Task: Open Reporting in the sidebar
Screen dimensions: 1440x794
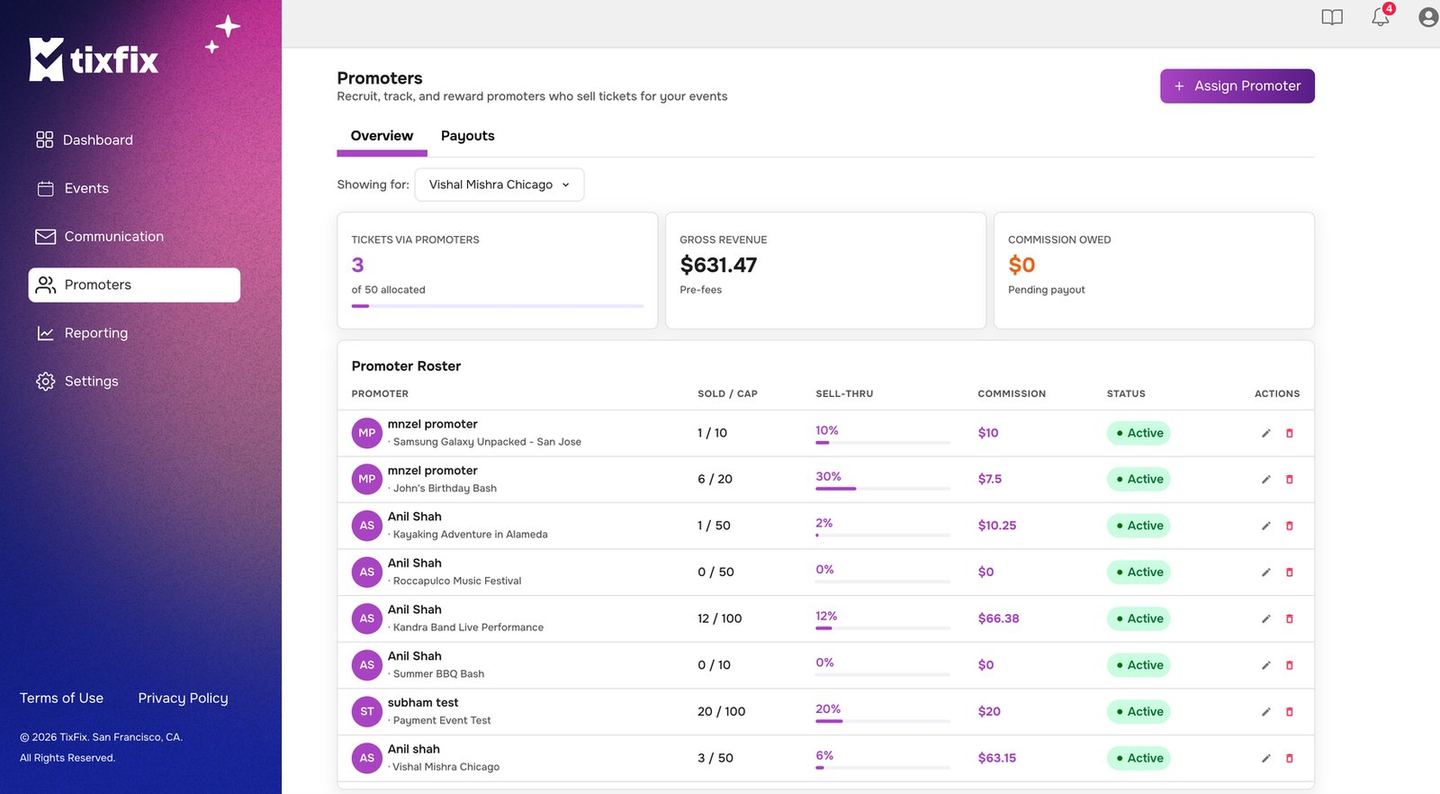Action: [x=134, y=333]
